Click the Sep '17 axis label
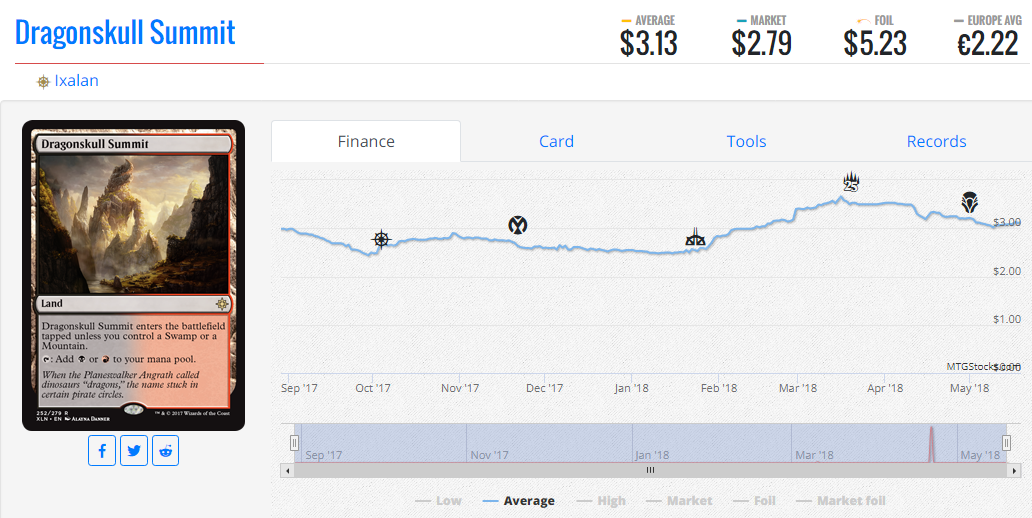The height and width of the screenshot is (518, 1032). pyautogui.click(x=299, y=388)
